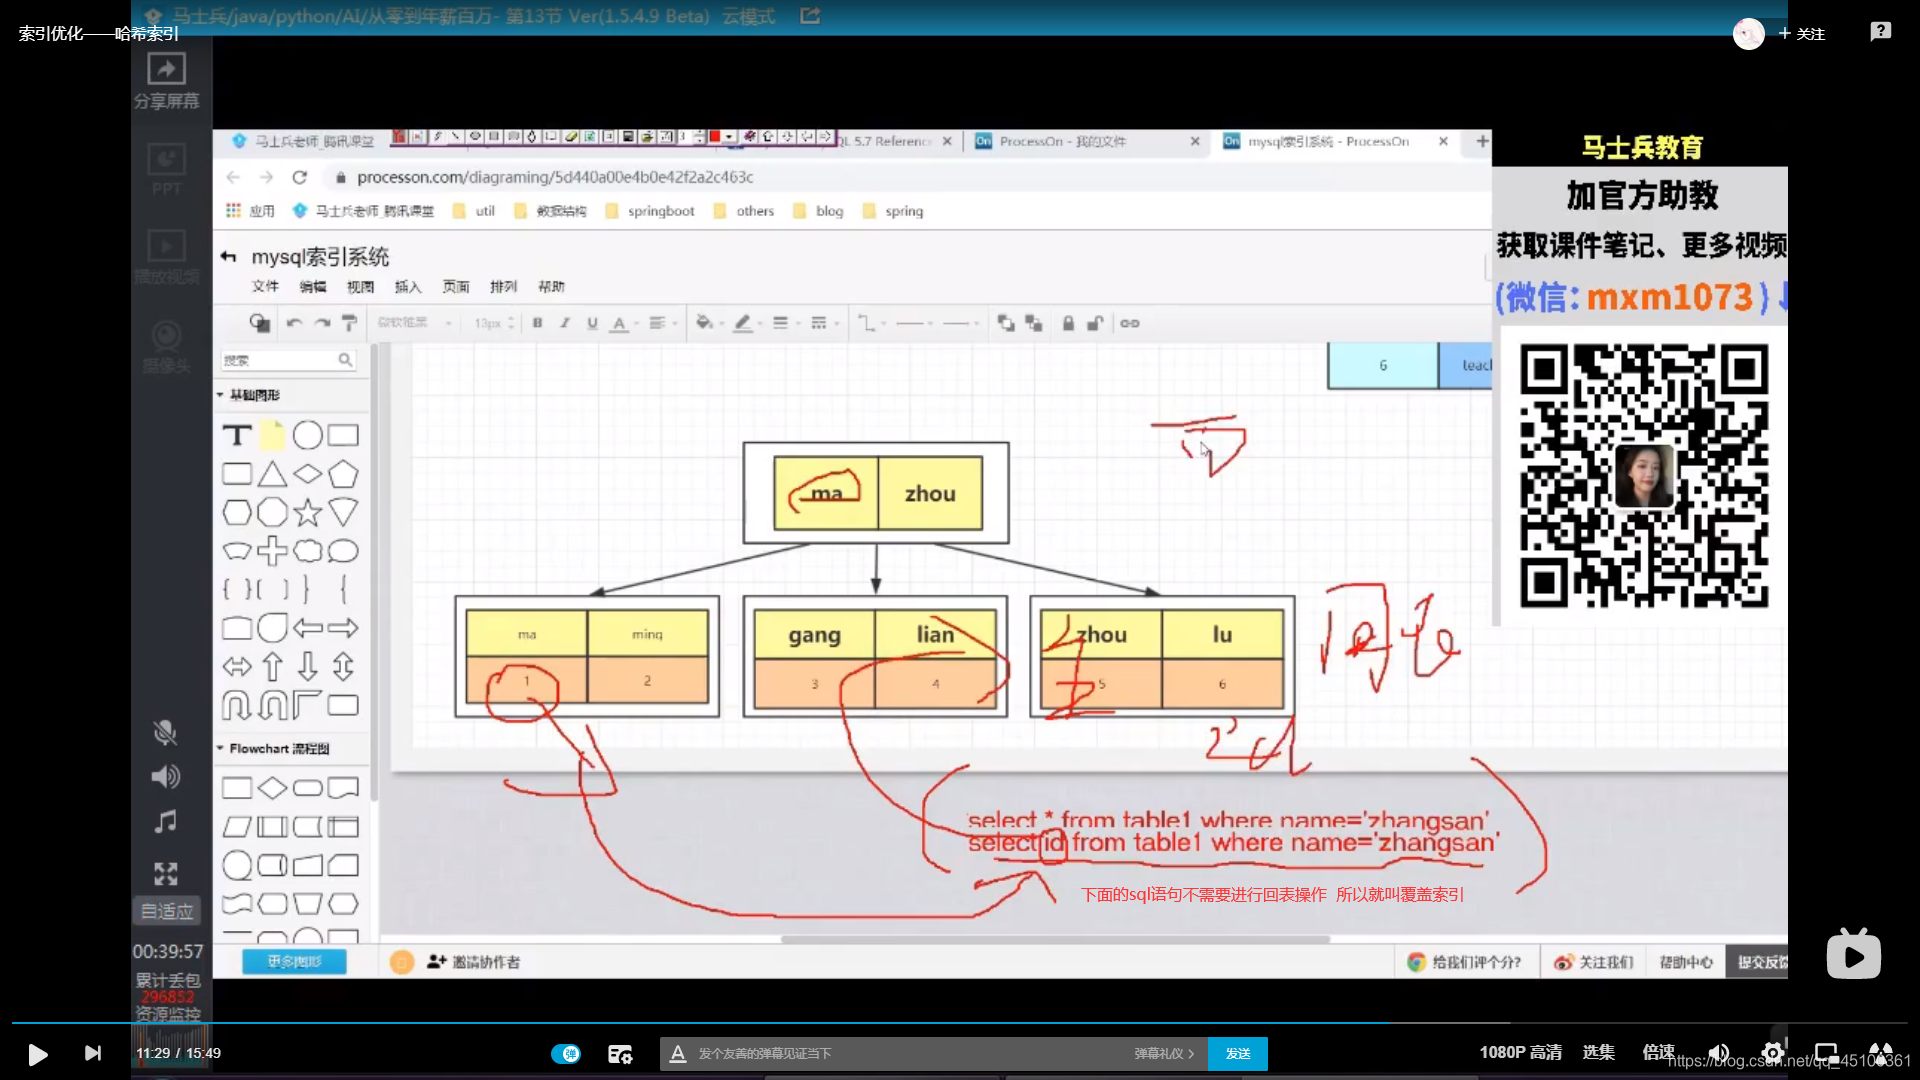Image resolution: width=1920 pixels, height=1080 pixels.
Task: Open the font family dropdown
Action: click(x=414, y=323)
